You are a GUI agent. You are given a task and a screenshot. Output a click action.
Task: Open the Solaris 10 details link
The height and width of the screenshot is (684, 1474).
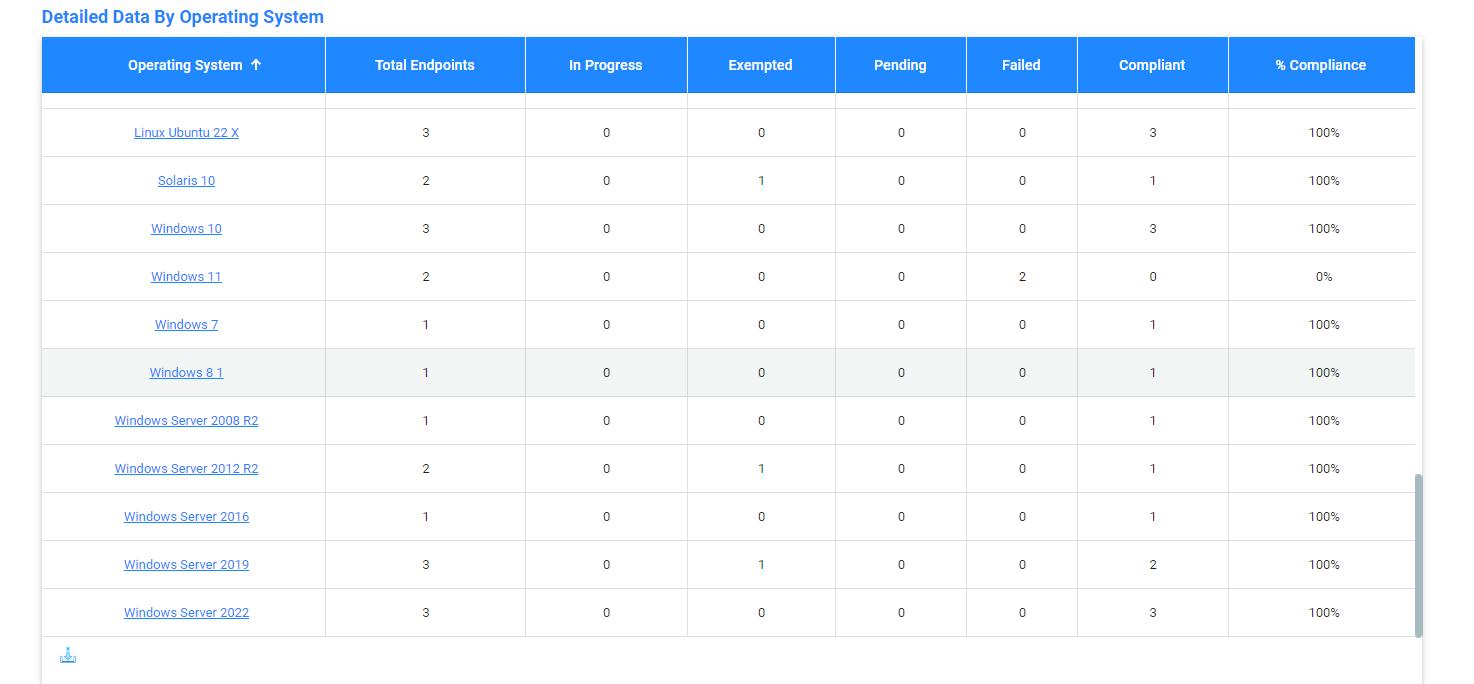186,180
